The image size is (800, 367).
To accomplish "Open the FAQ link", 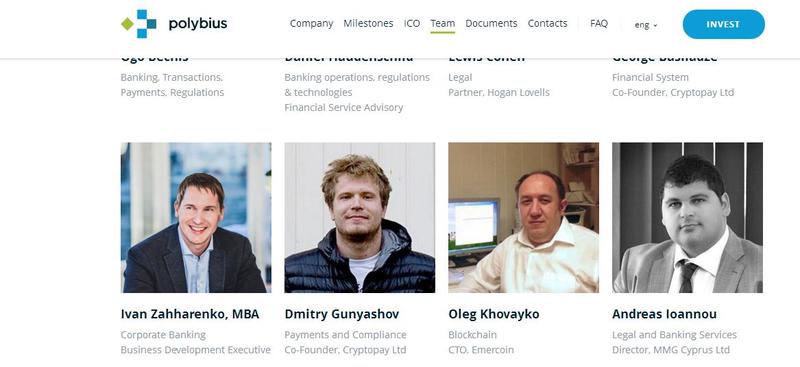I will (x=599, y=23).
